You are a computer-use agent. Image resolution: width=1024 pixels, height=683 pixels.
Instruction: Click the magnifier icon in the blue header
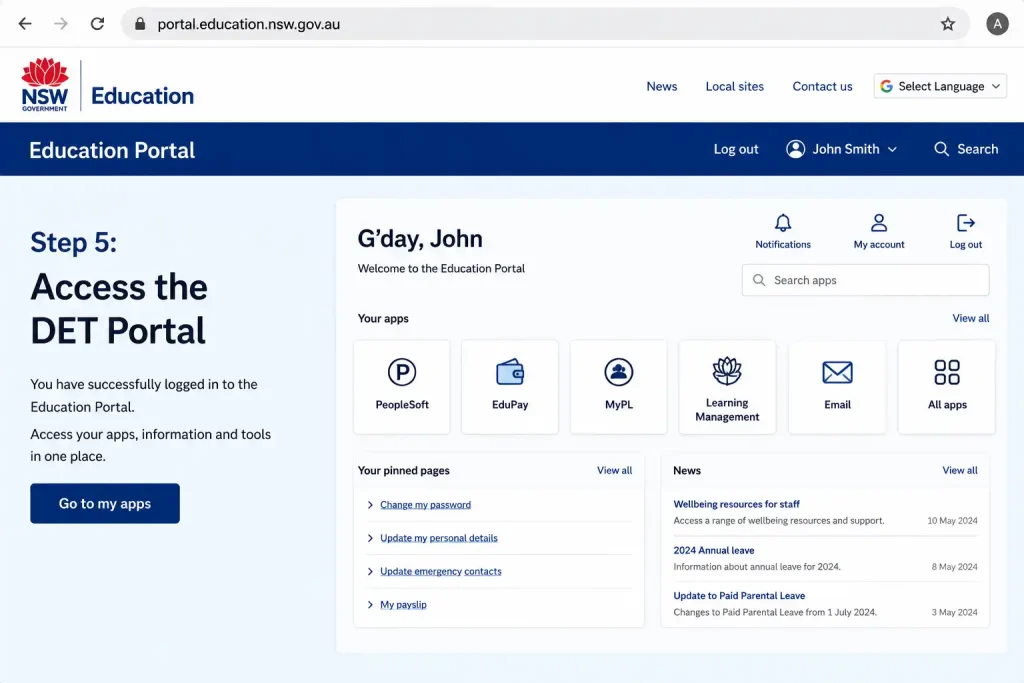tap(941, 149)
